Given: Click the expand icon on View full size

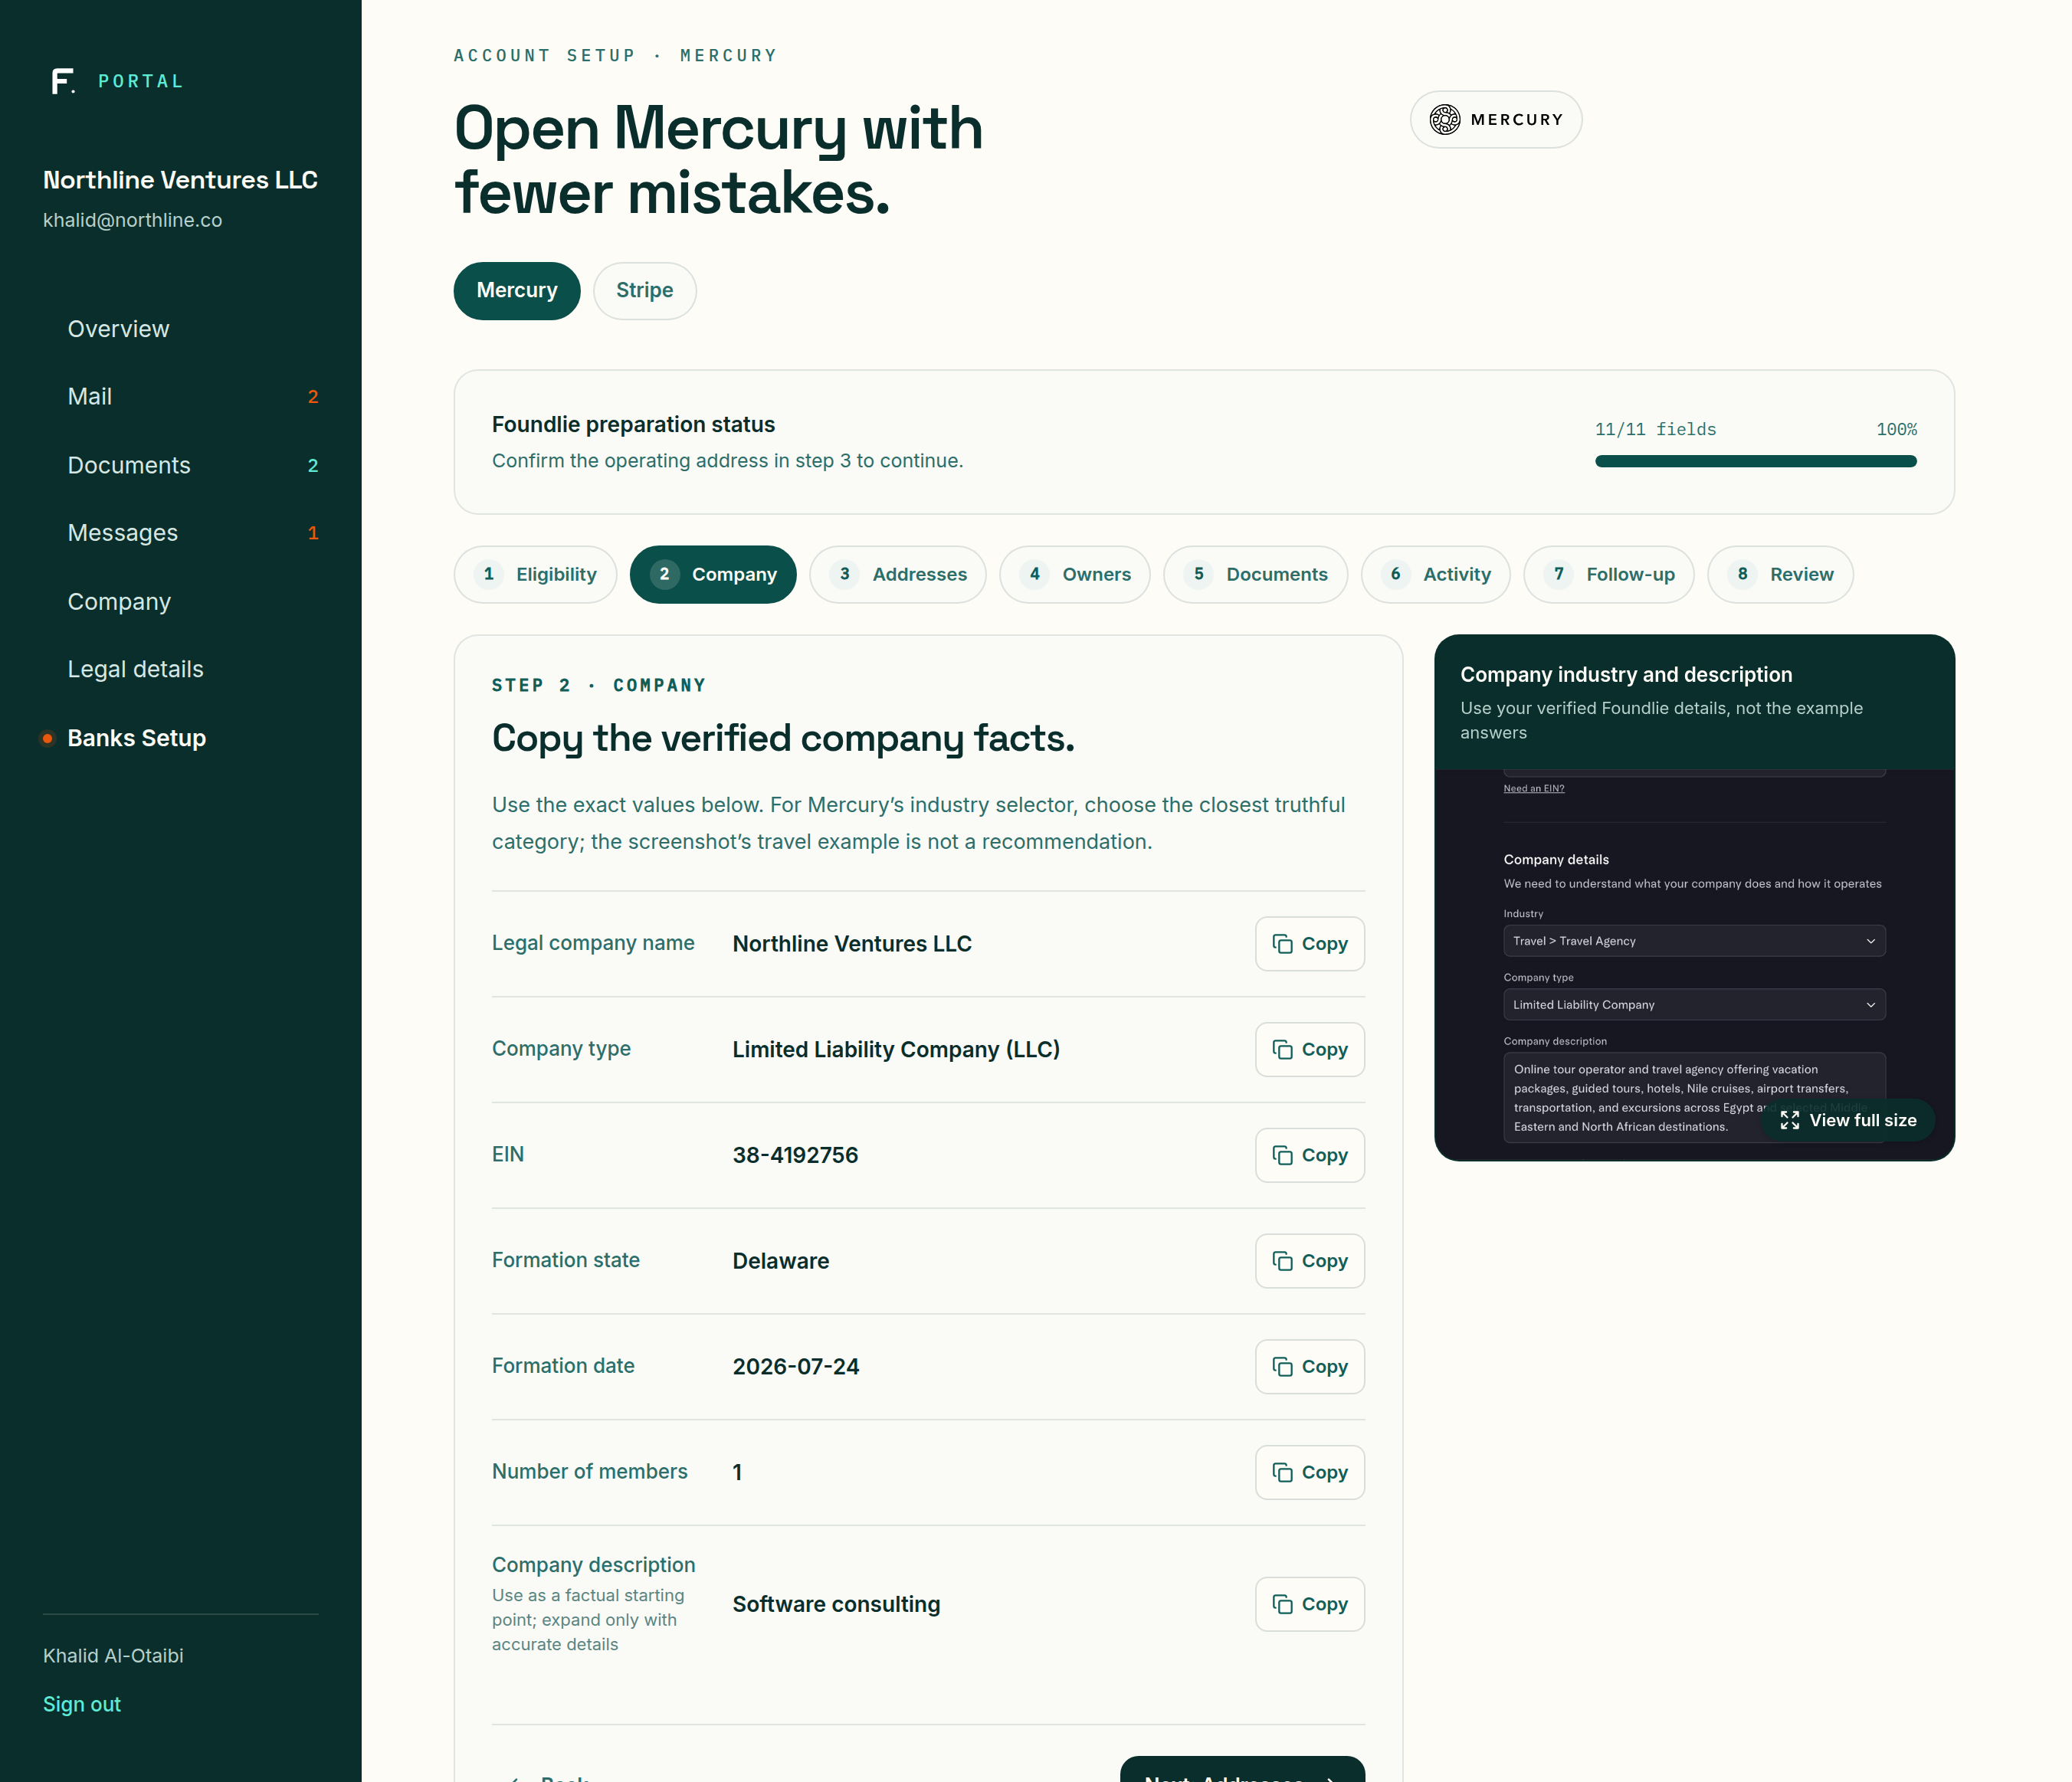Looking at the screenshot, I should (1790, 1120).
